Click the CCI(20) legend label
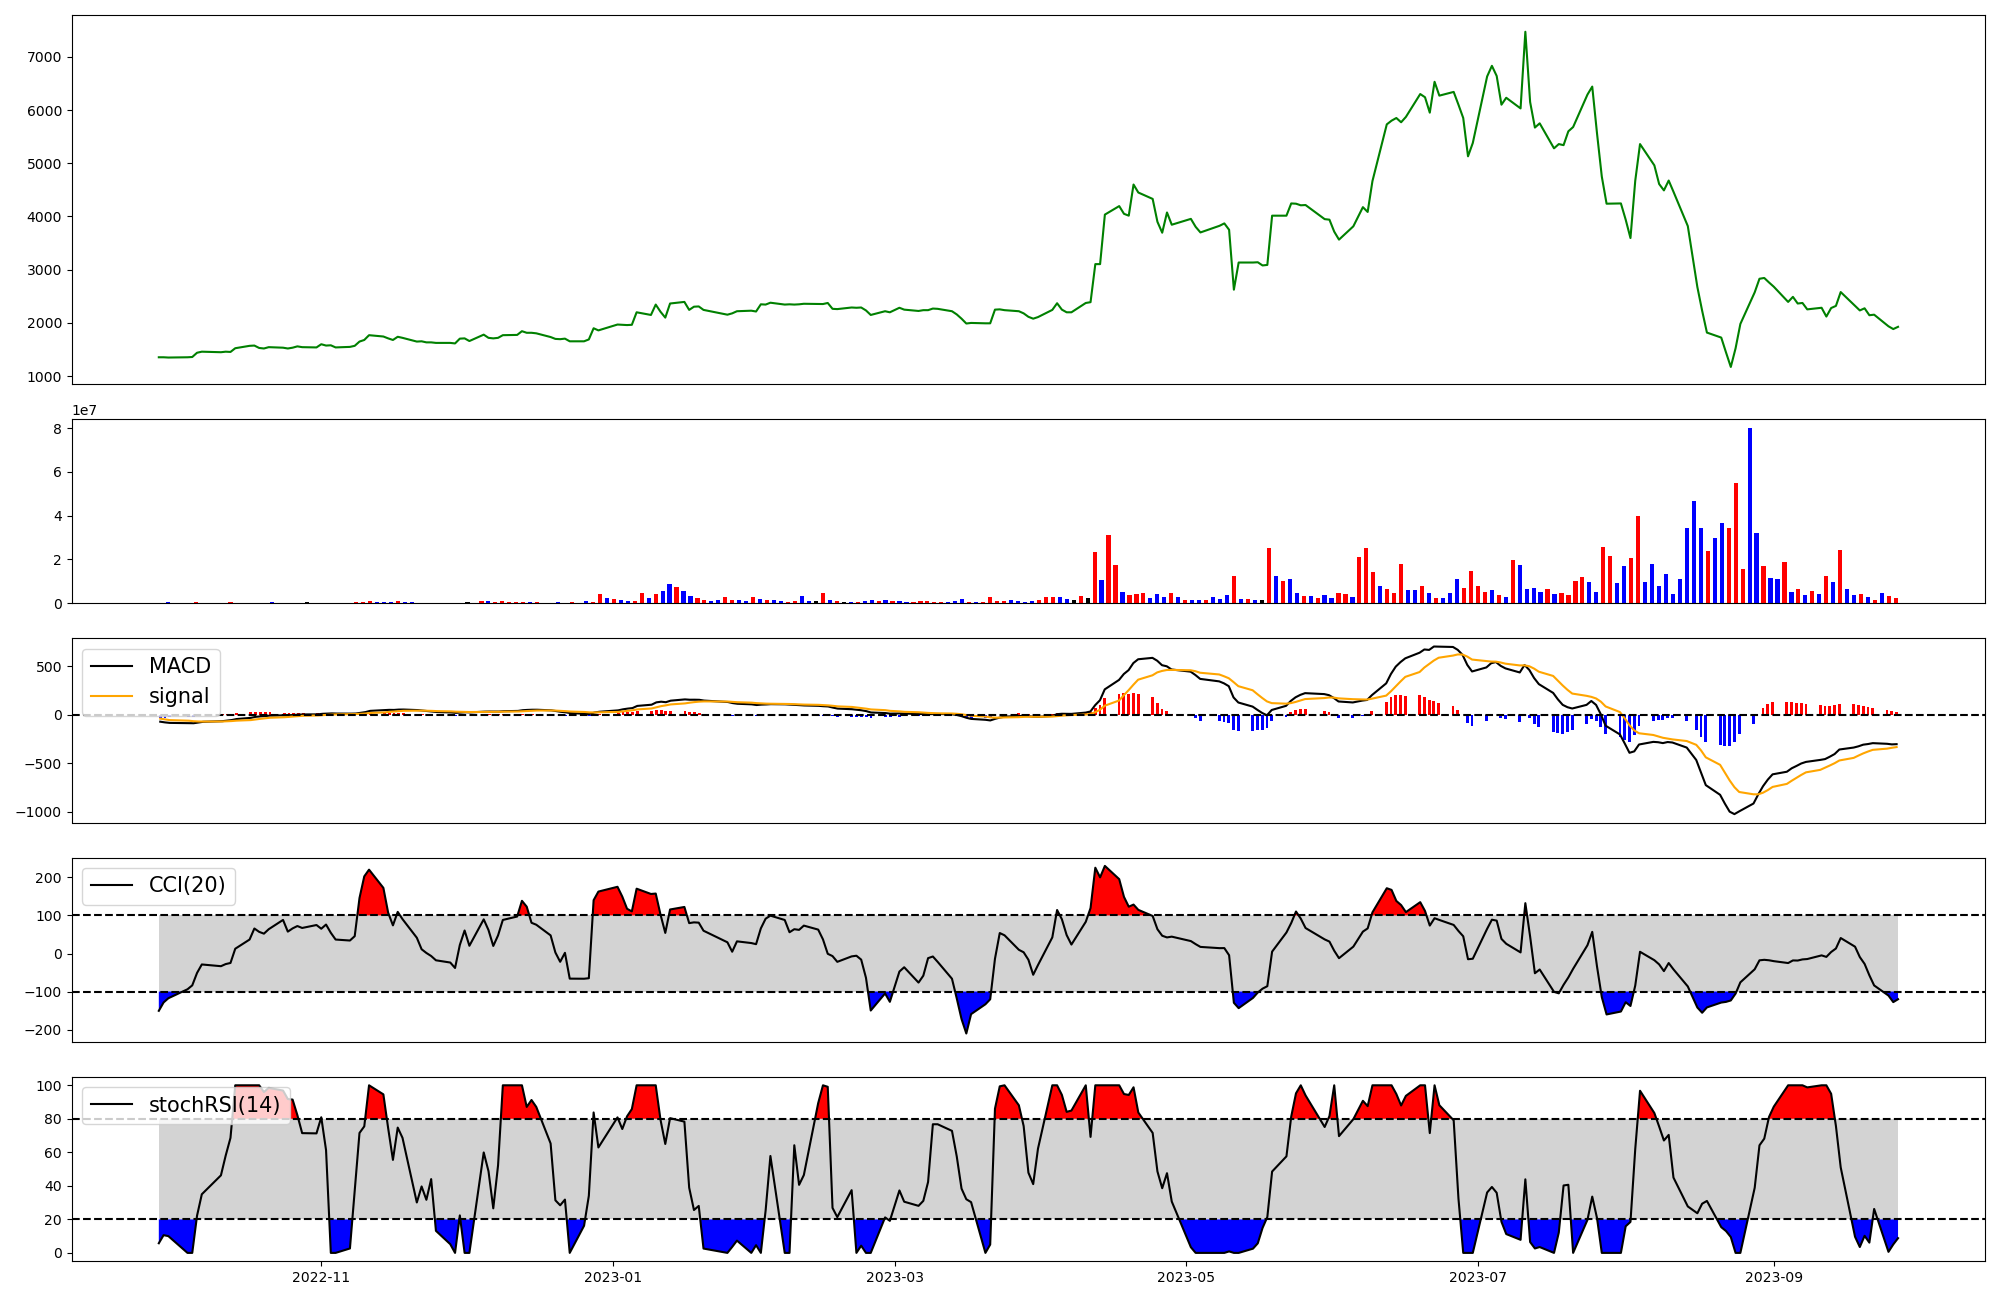The width and height of the screenshot is (2000, 1300). (187, 885)
